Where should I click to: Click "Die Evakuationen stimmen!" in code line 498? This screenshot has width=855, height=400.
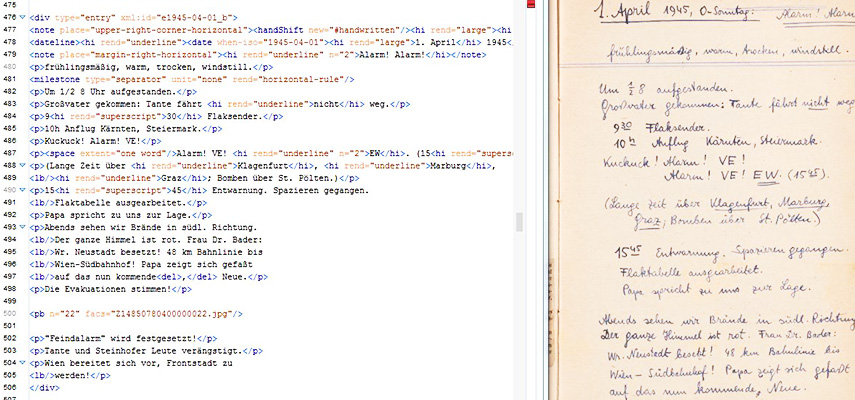point(107,289)
